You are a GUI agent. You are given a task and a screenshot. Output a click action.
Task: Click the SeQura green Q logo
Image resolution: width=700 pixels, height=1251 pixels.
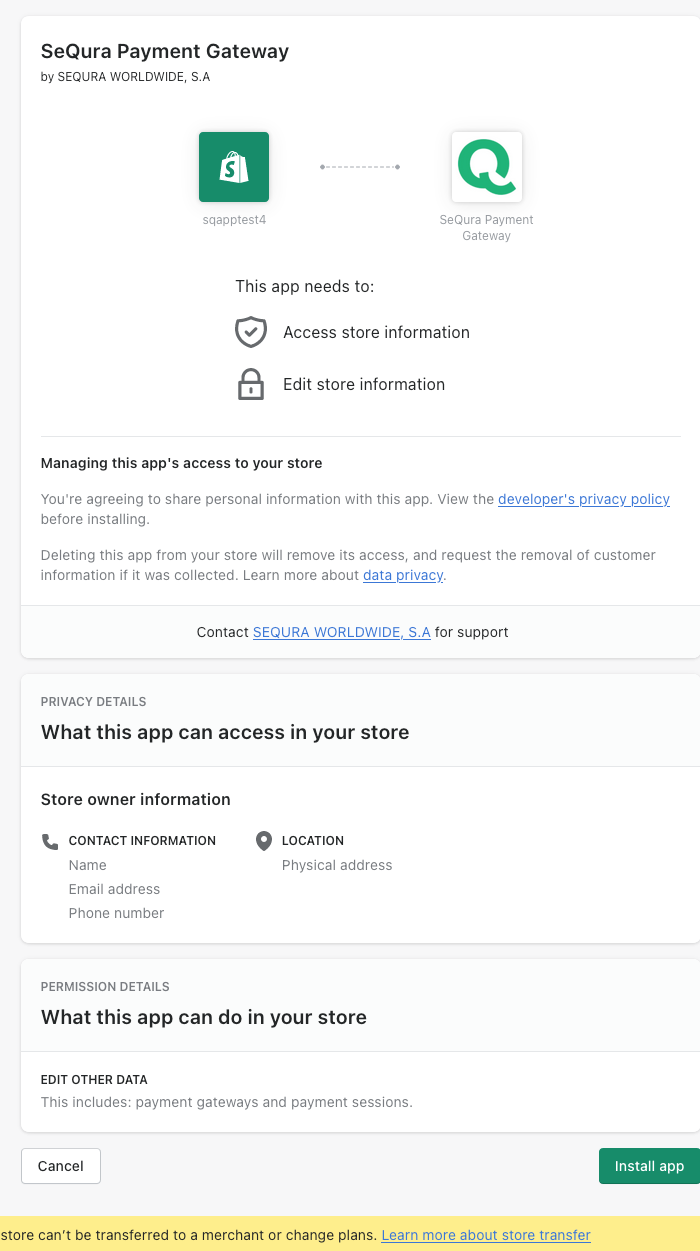click(x=487, y=167)
